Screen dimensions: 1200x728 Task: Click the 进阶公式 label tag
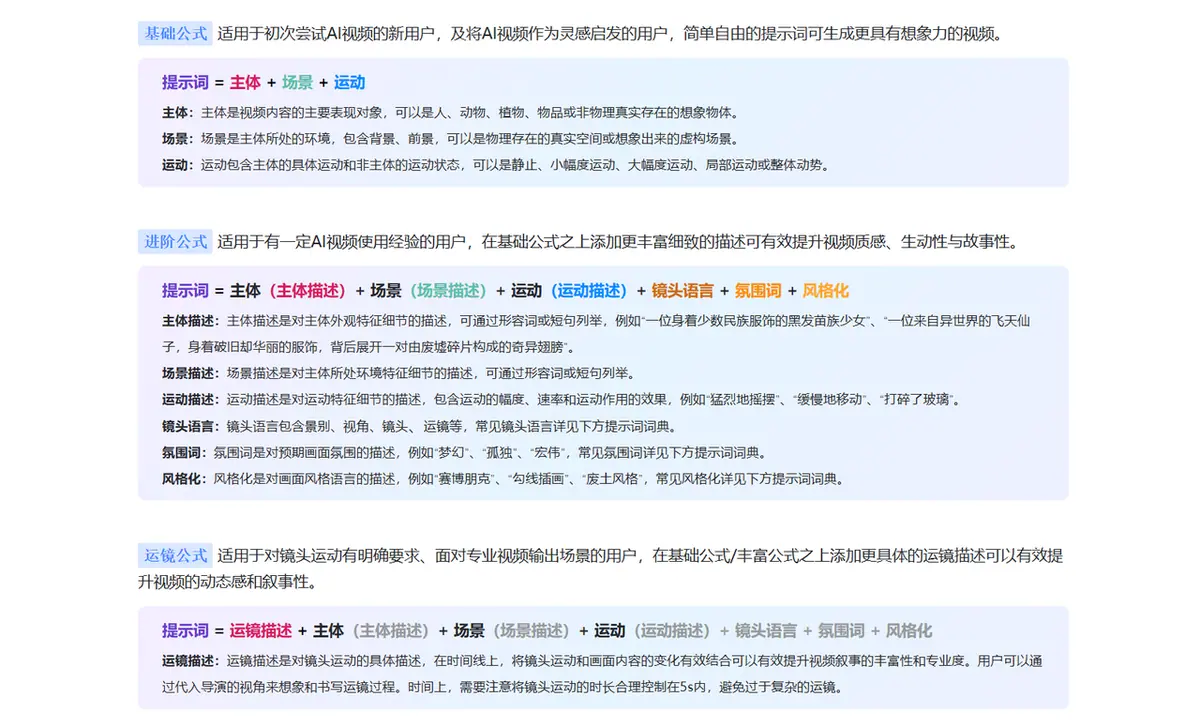click(175, 241)
